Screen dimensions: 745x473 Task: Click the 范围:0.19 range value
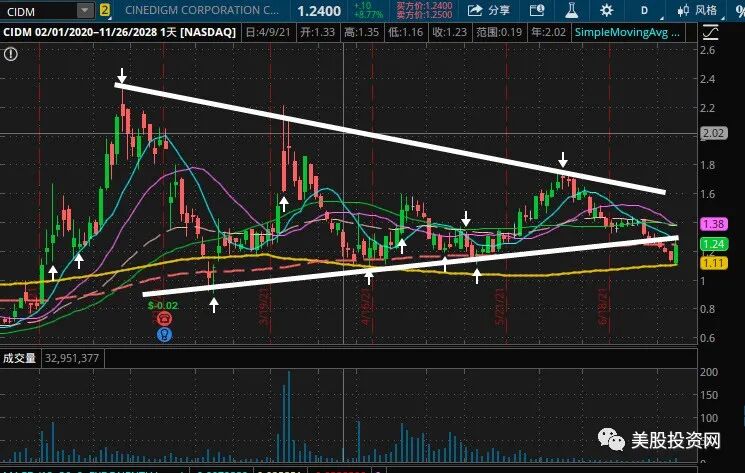point(499,32)
